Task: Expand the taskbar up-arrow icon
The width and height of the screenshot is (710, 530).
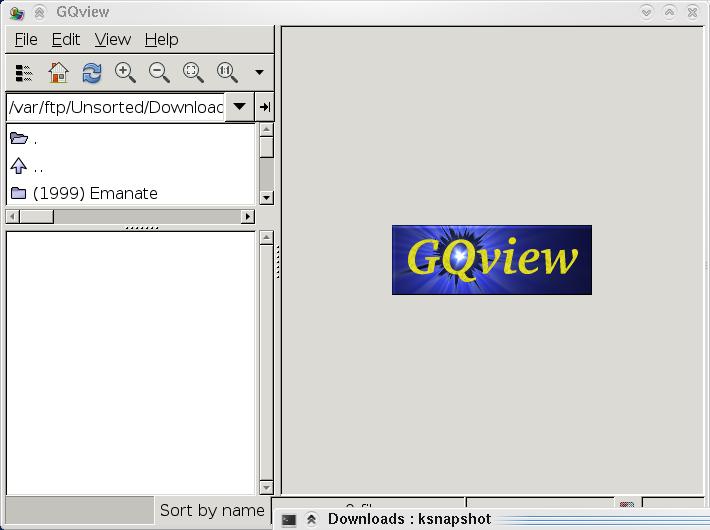Action: [x=311, y=519]
